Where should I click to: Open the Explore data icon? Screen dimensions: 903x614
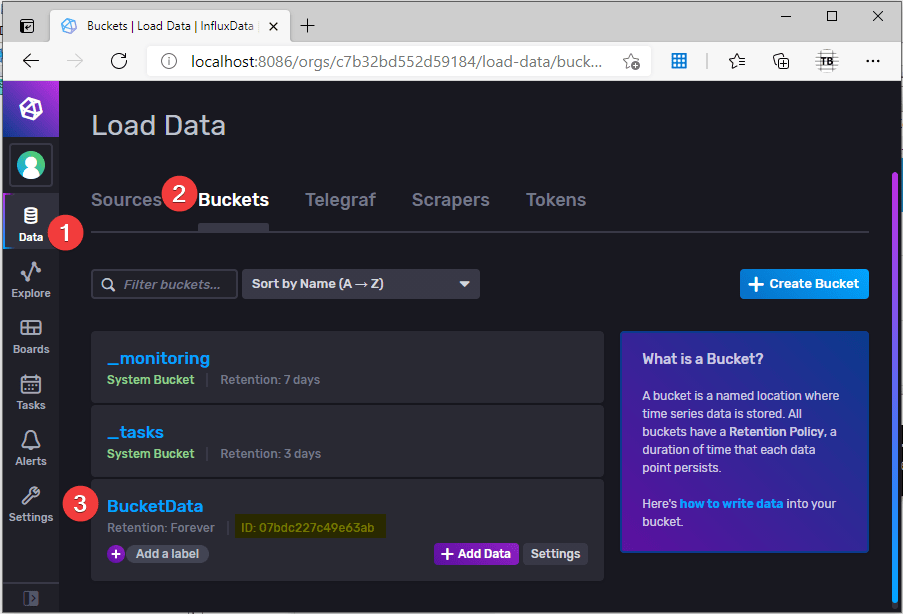point(30,278)
